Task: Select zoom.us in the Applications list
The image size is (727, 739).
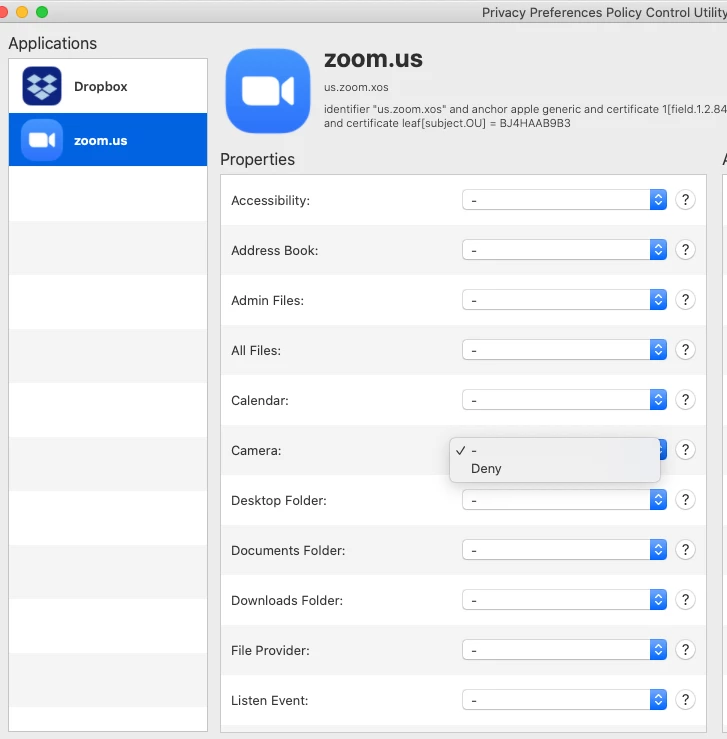Action: click(108, 140)
